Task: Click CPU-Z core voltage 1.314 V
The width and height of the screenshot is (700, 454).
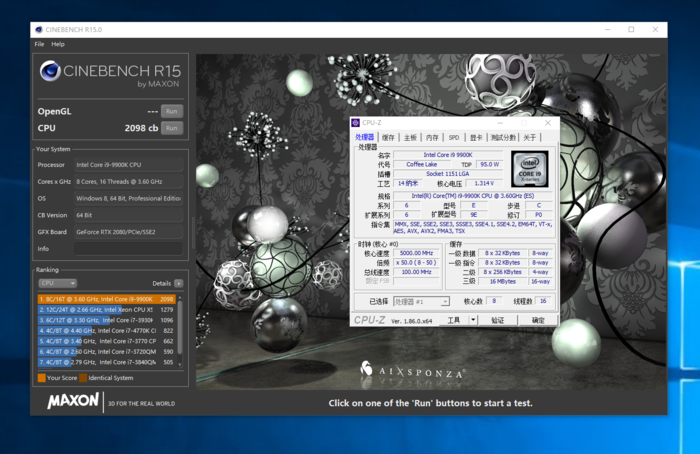Action: click(484, 183)
